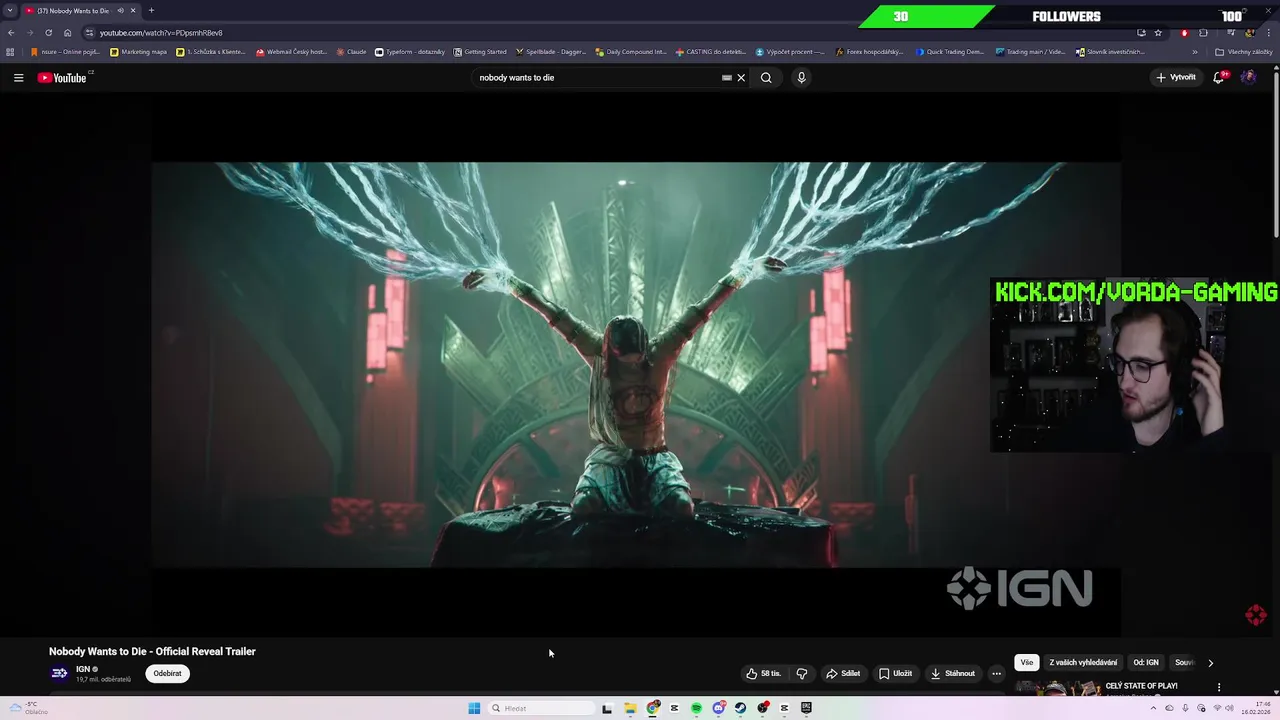Open volume control in system tray
The width and height of the screenshot is (1280, 720).
tap(1229, 708)
